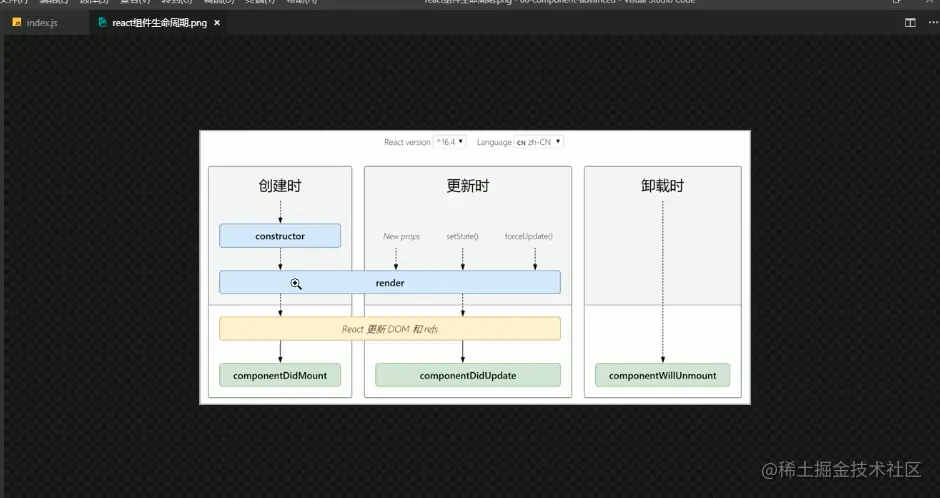Click the "卸载时" heading
940x498 pixels.
(x=662, y=186)
